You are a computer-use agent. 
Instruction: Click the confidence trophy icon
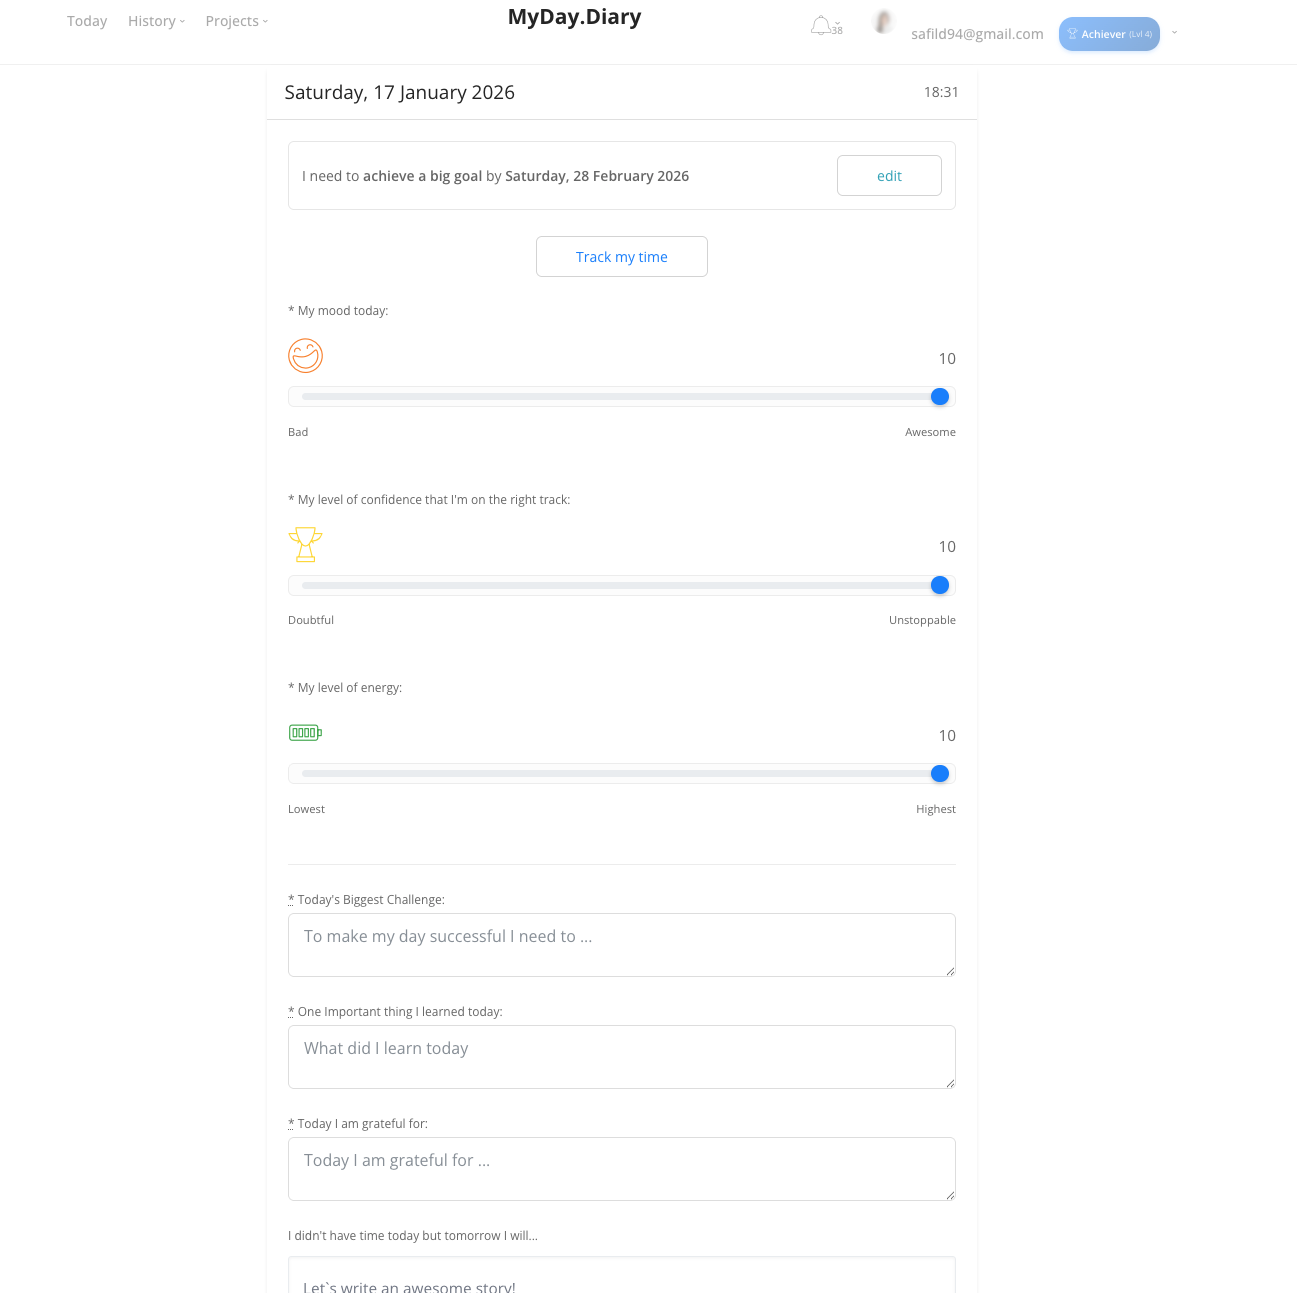[305, 544]
